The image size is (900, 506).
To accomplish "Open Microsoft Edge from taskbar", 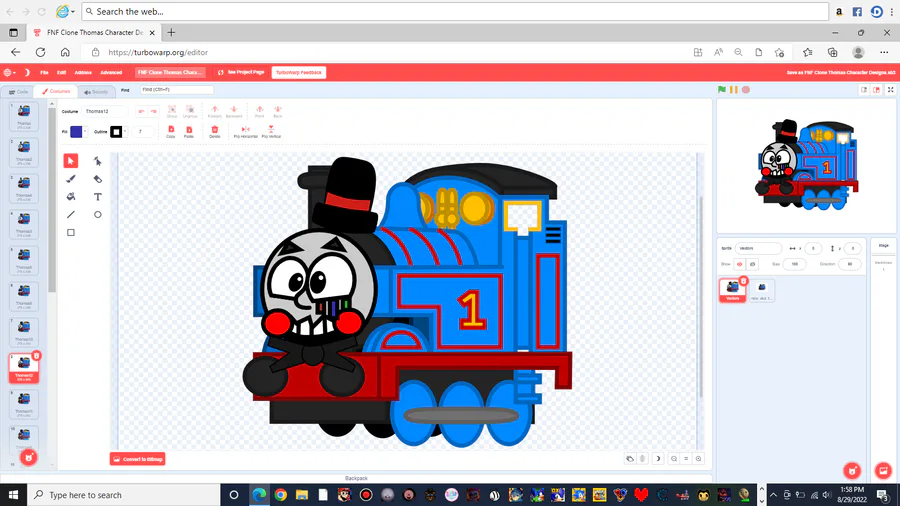I will tap(259, 495).
